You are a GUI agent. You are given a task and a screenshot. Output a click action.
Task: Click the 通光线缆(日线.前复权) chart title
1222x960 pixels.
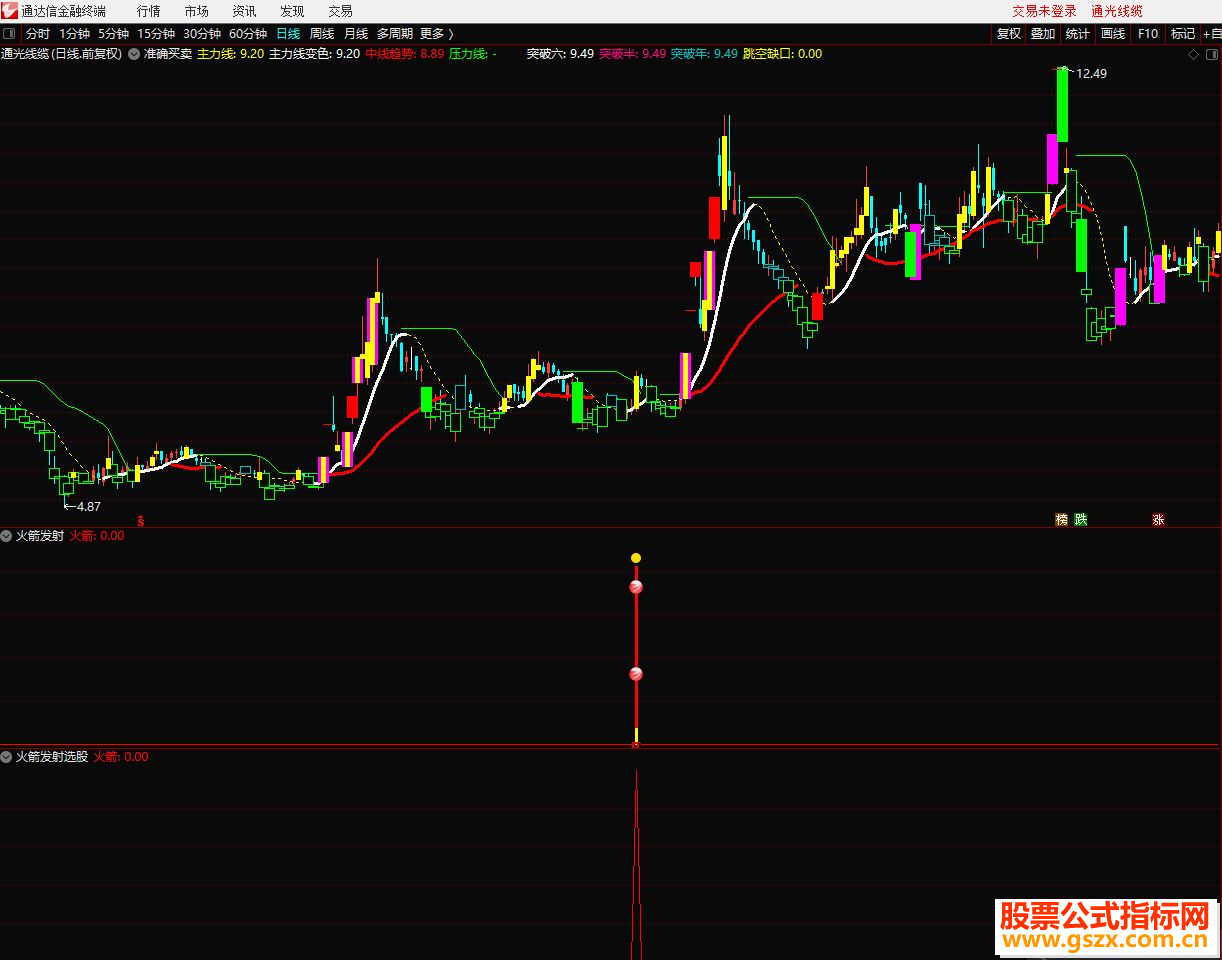pos(62,54)
